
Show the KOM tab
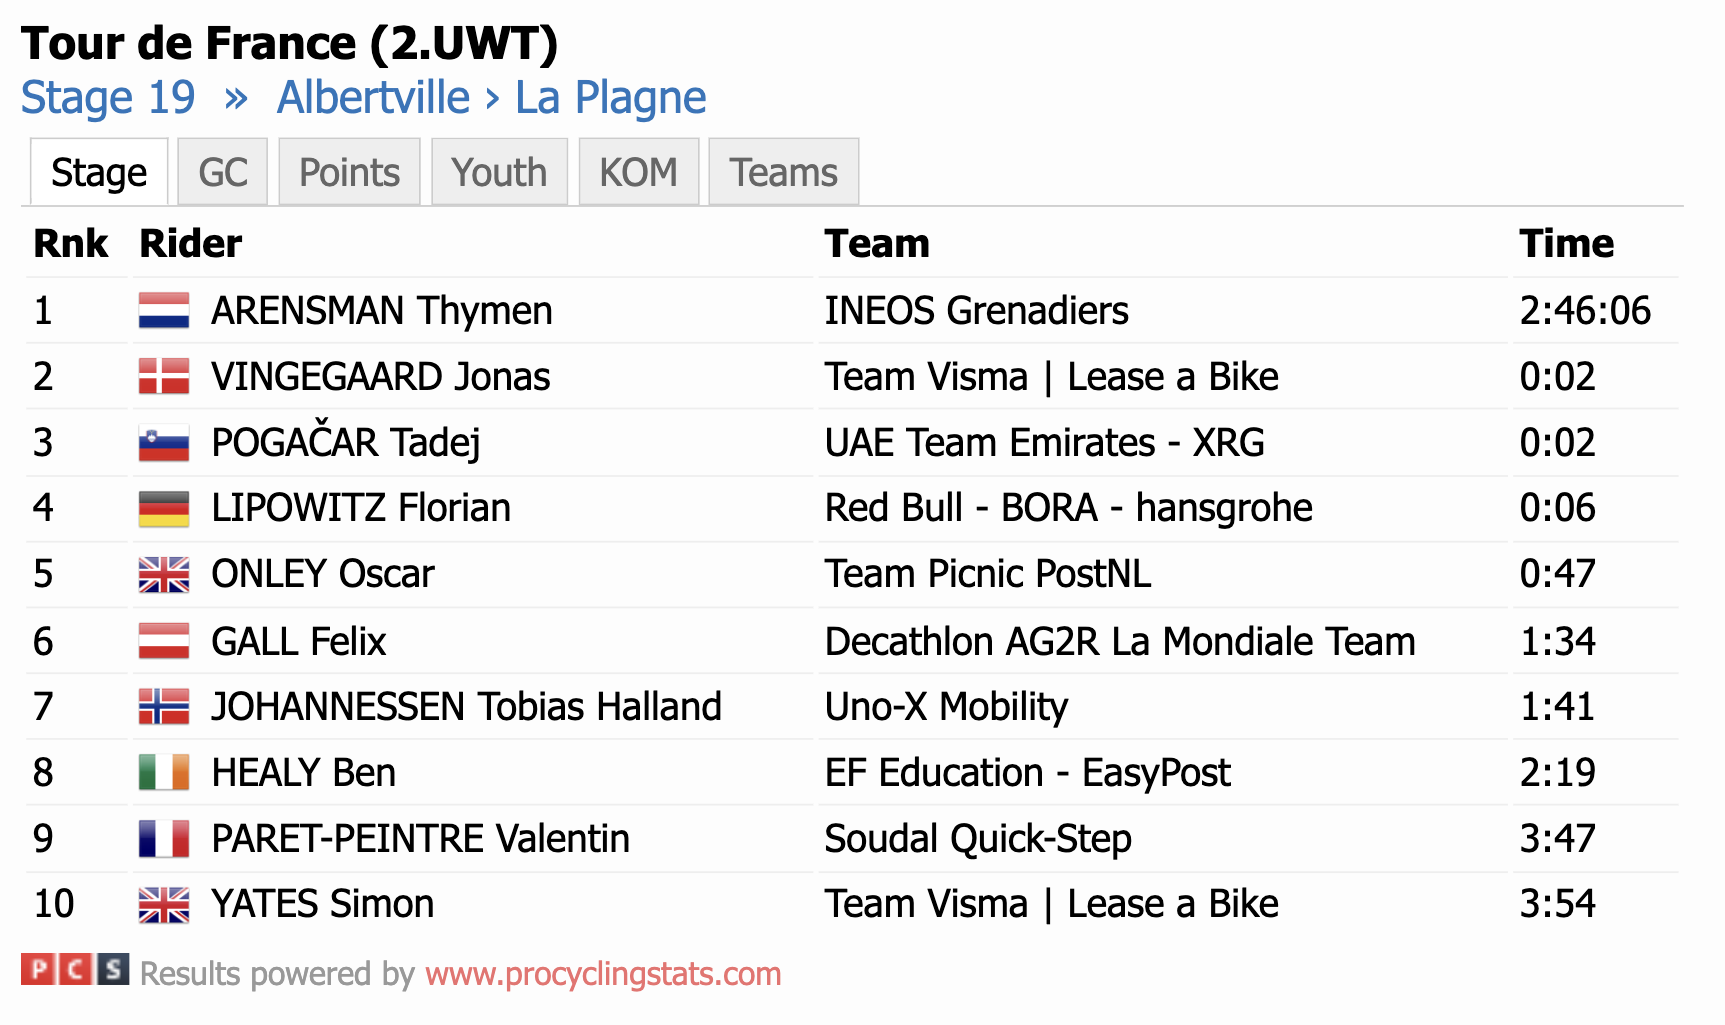638,172
